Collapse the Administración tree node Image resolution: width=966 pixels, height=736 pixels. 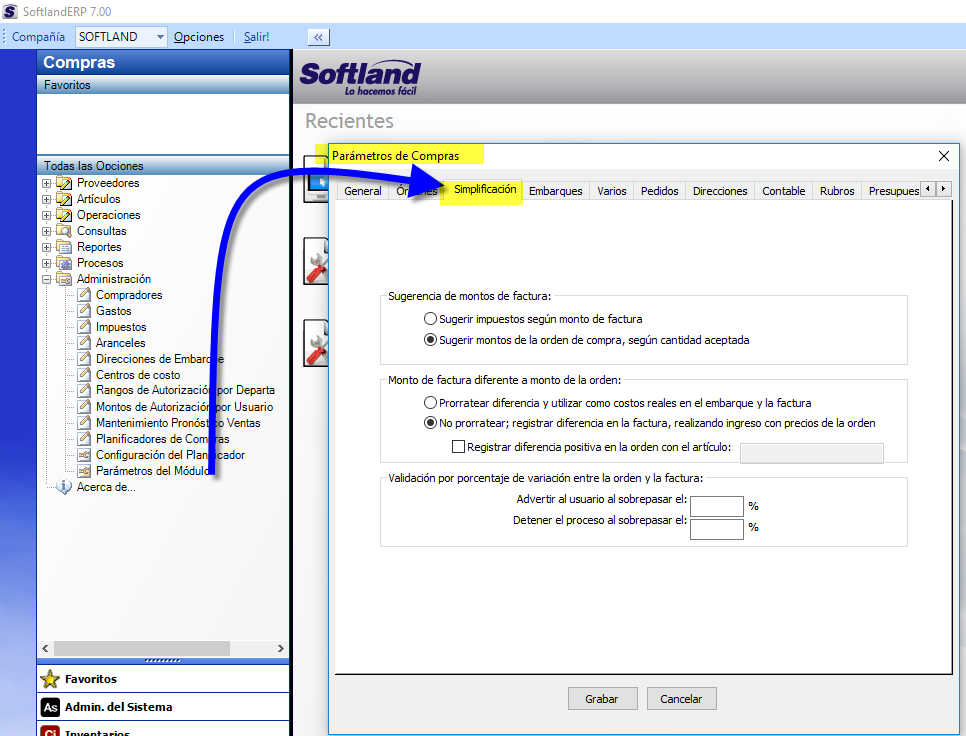click(46, 279)
